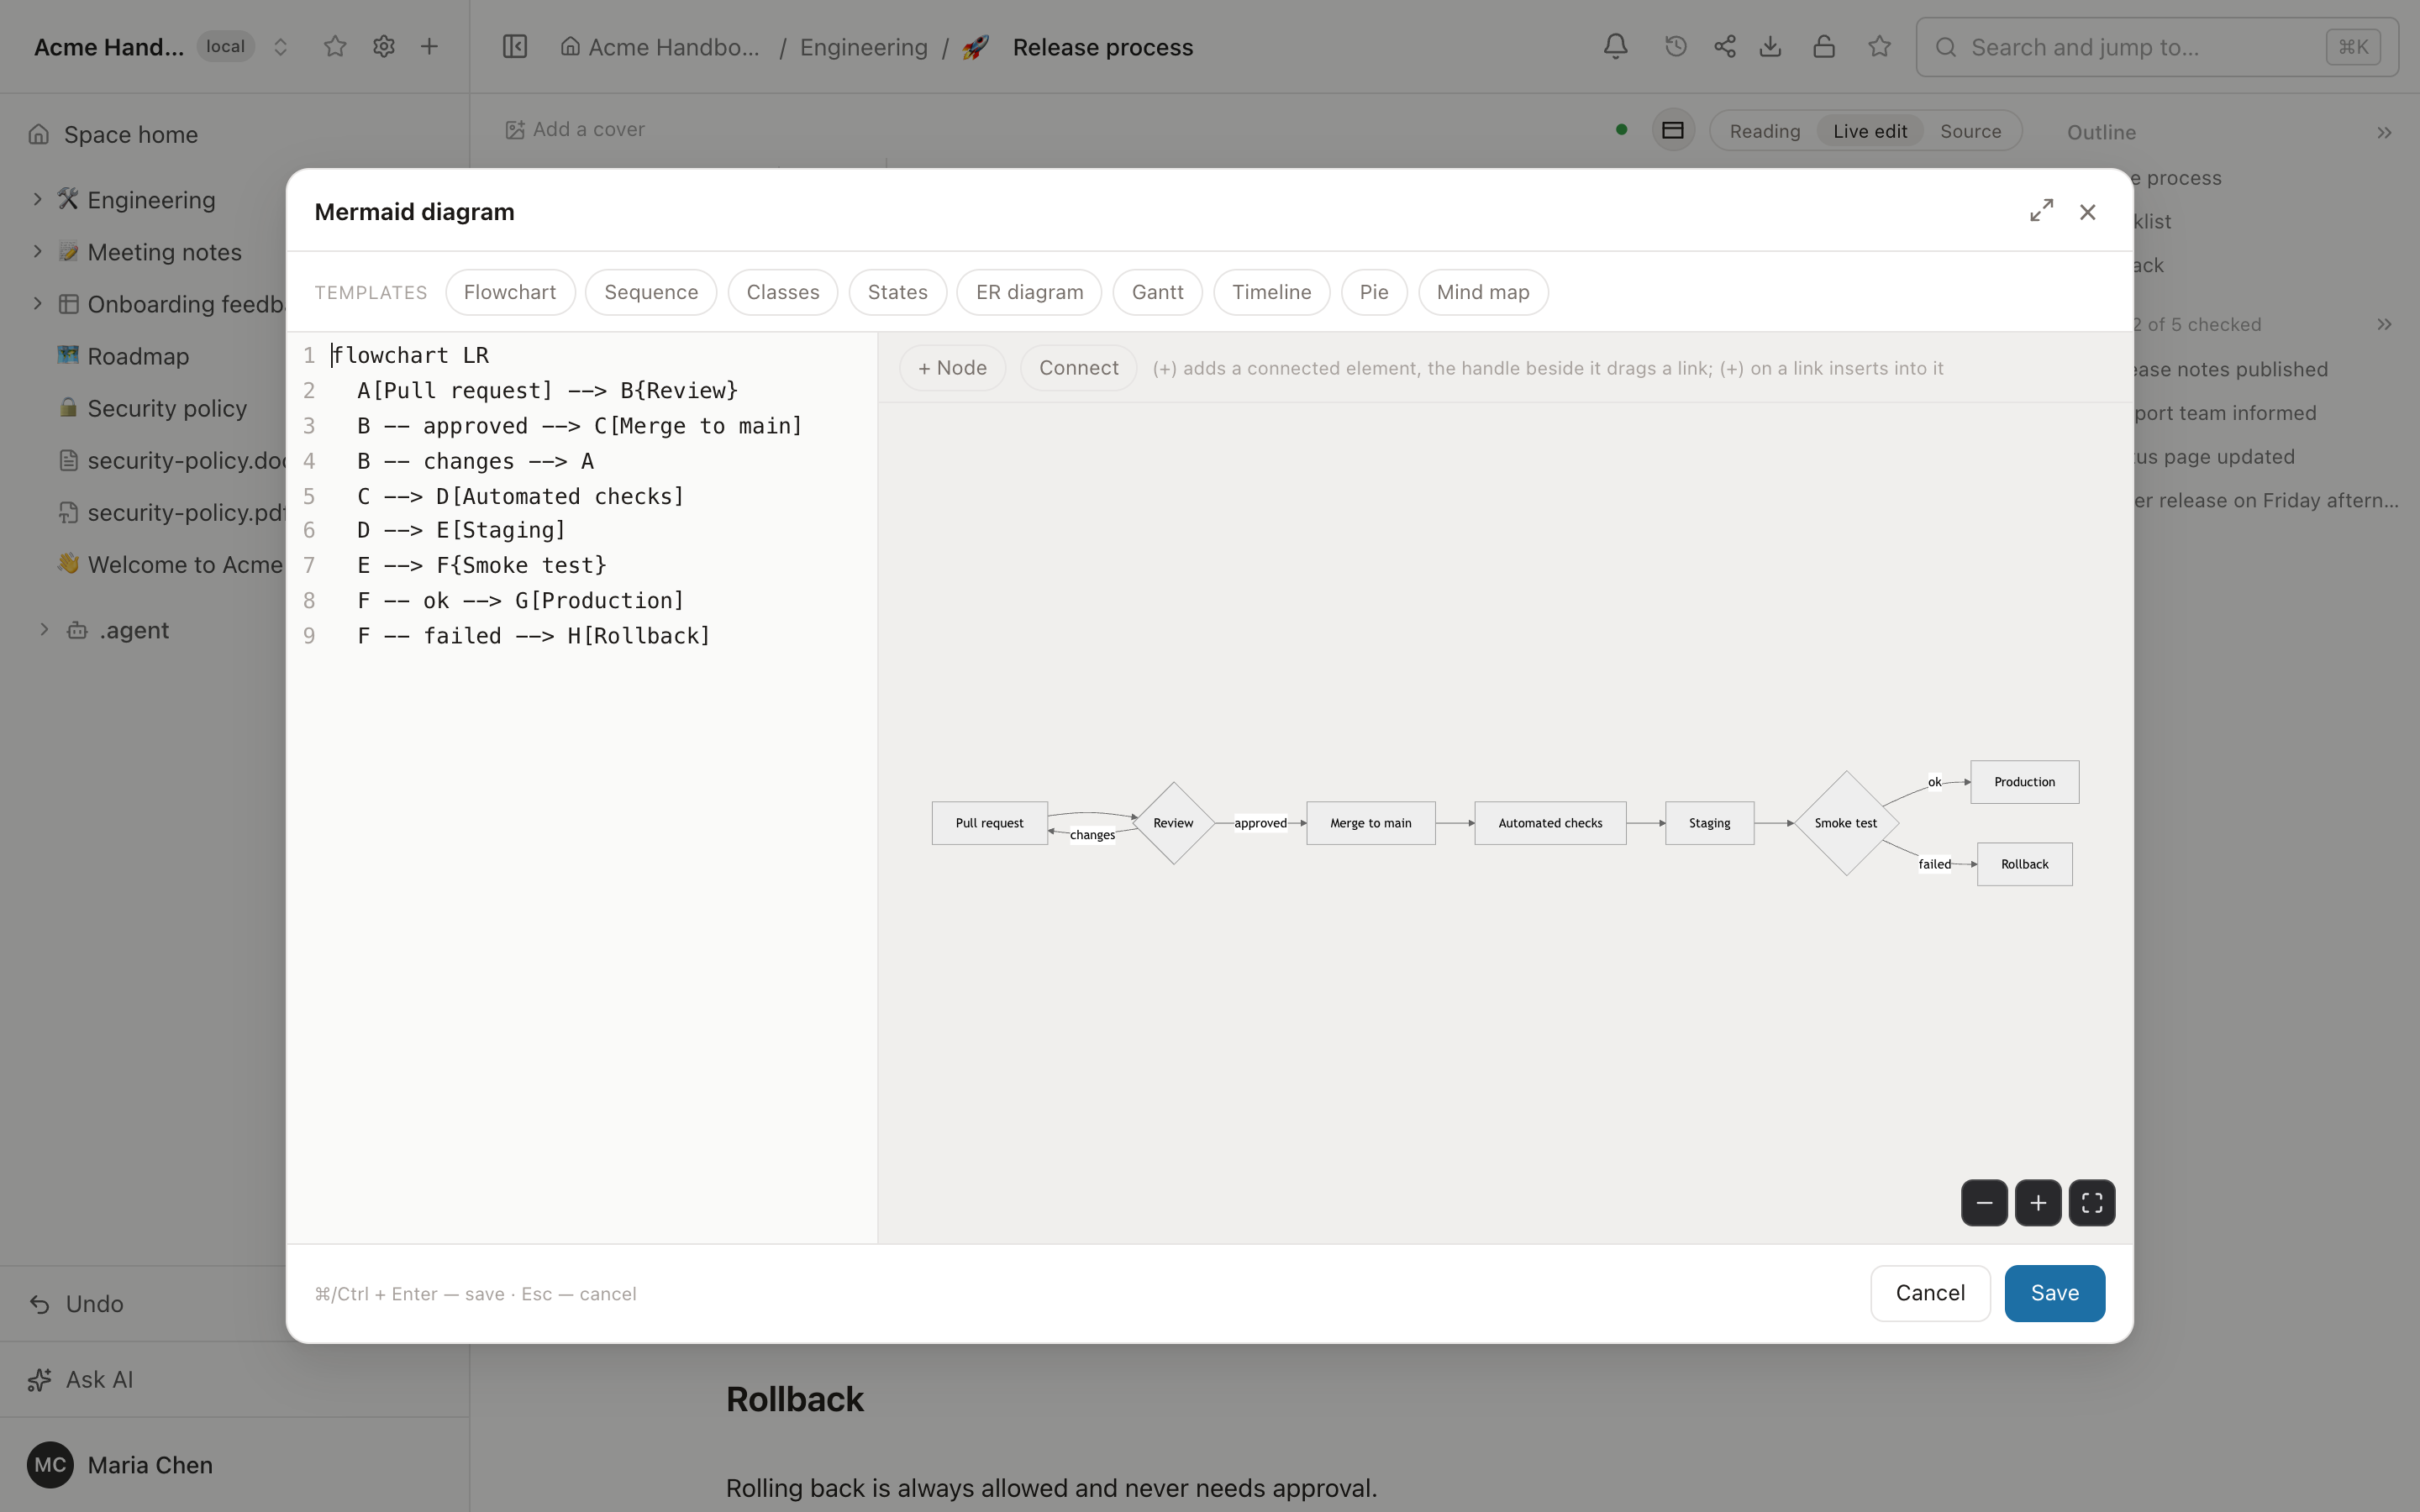This screenshot has height=1512, width=2420.
Task: Add a new page with plus icon
Action: pyautogui.click(x=429, y=47)
